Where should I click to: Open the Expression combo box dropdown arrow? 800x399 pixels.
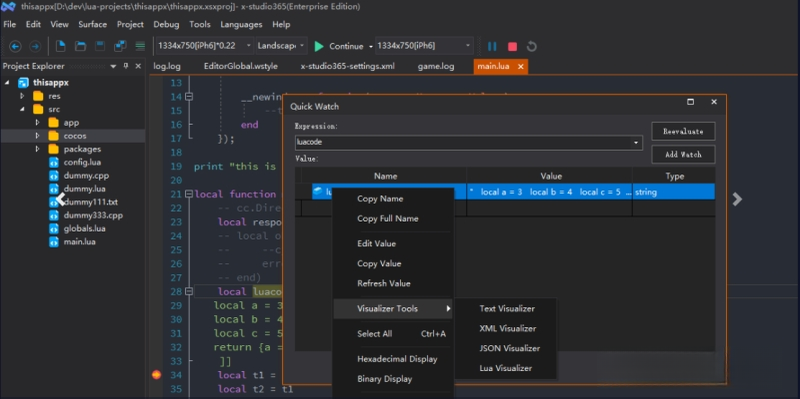pos(636,142)
